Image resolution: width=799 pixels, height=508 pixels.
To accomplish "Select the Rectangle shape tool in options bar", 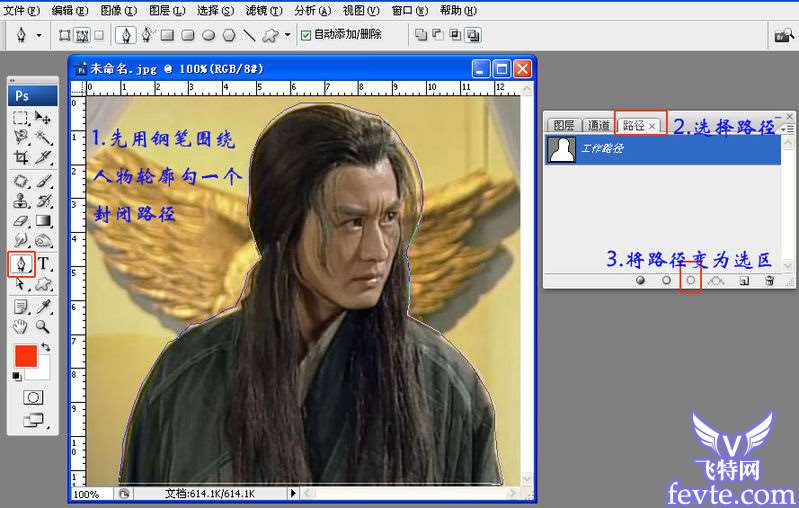I will 168,35.
